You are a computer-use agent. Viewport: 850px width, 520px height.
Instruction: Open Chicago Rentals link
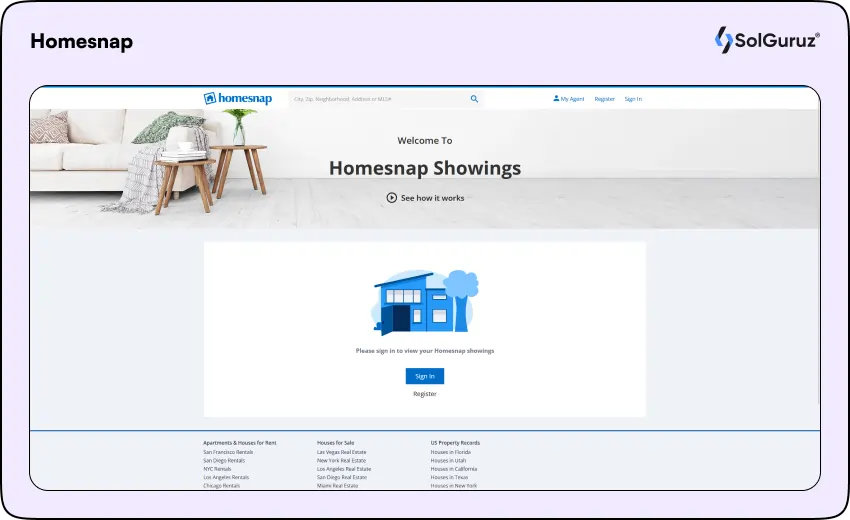click(x=222, y=486)
